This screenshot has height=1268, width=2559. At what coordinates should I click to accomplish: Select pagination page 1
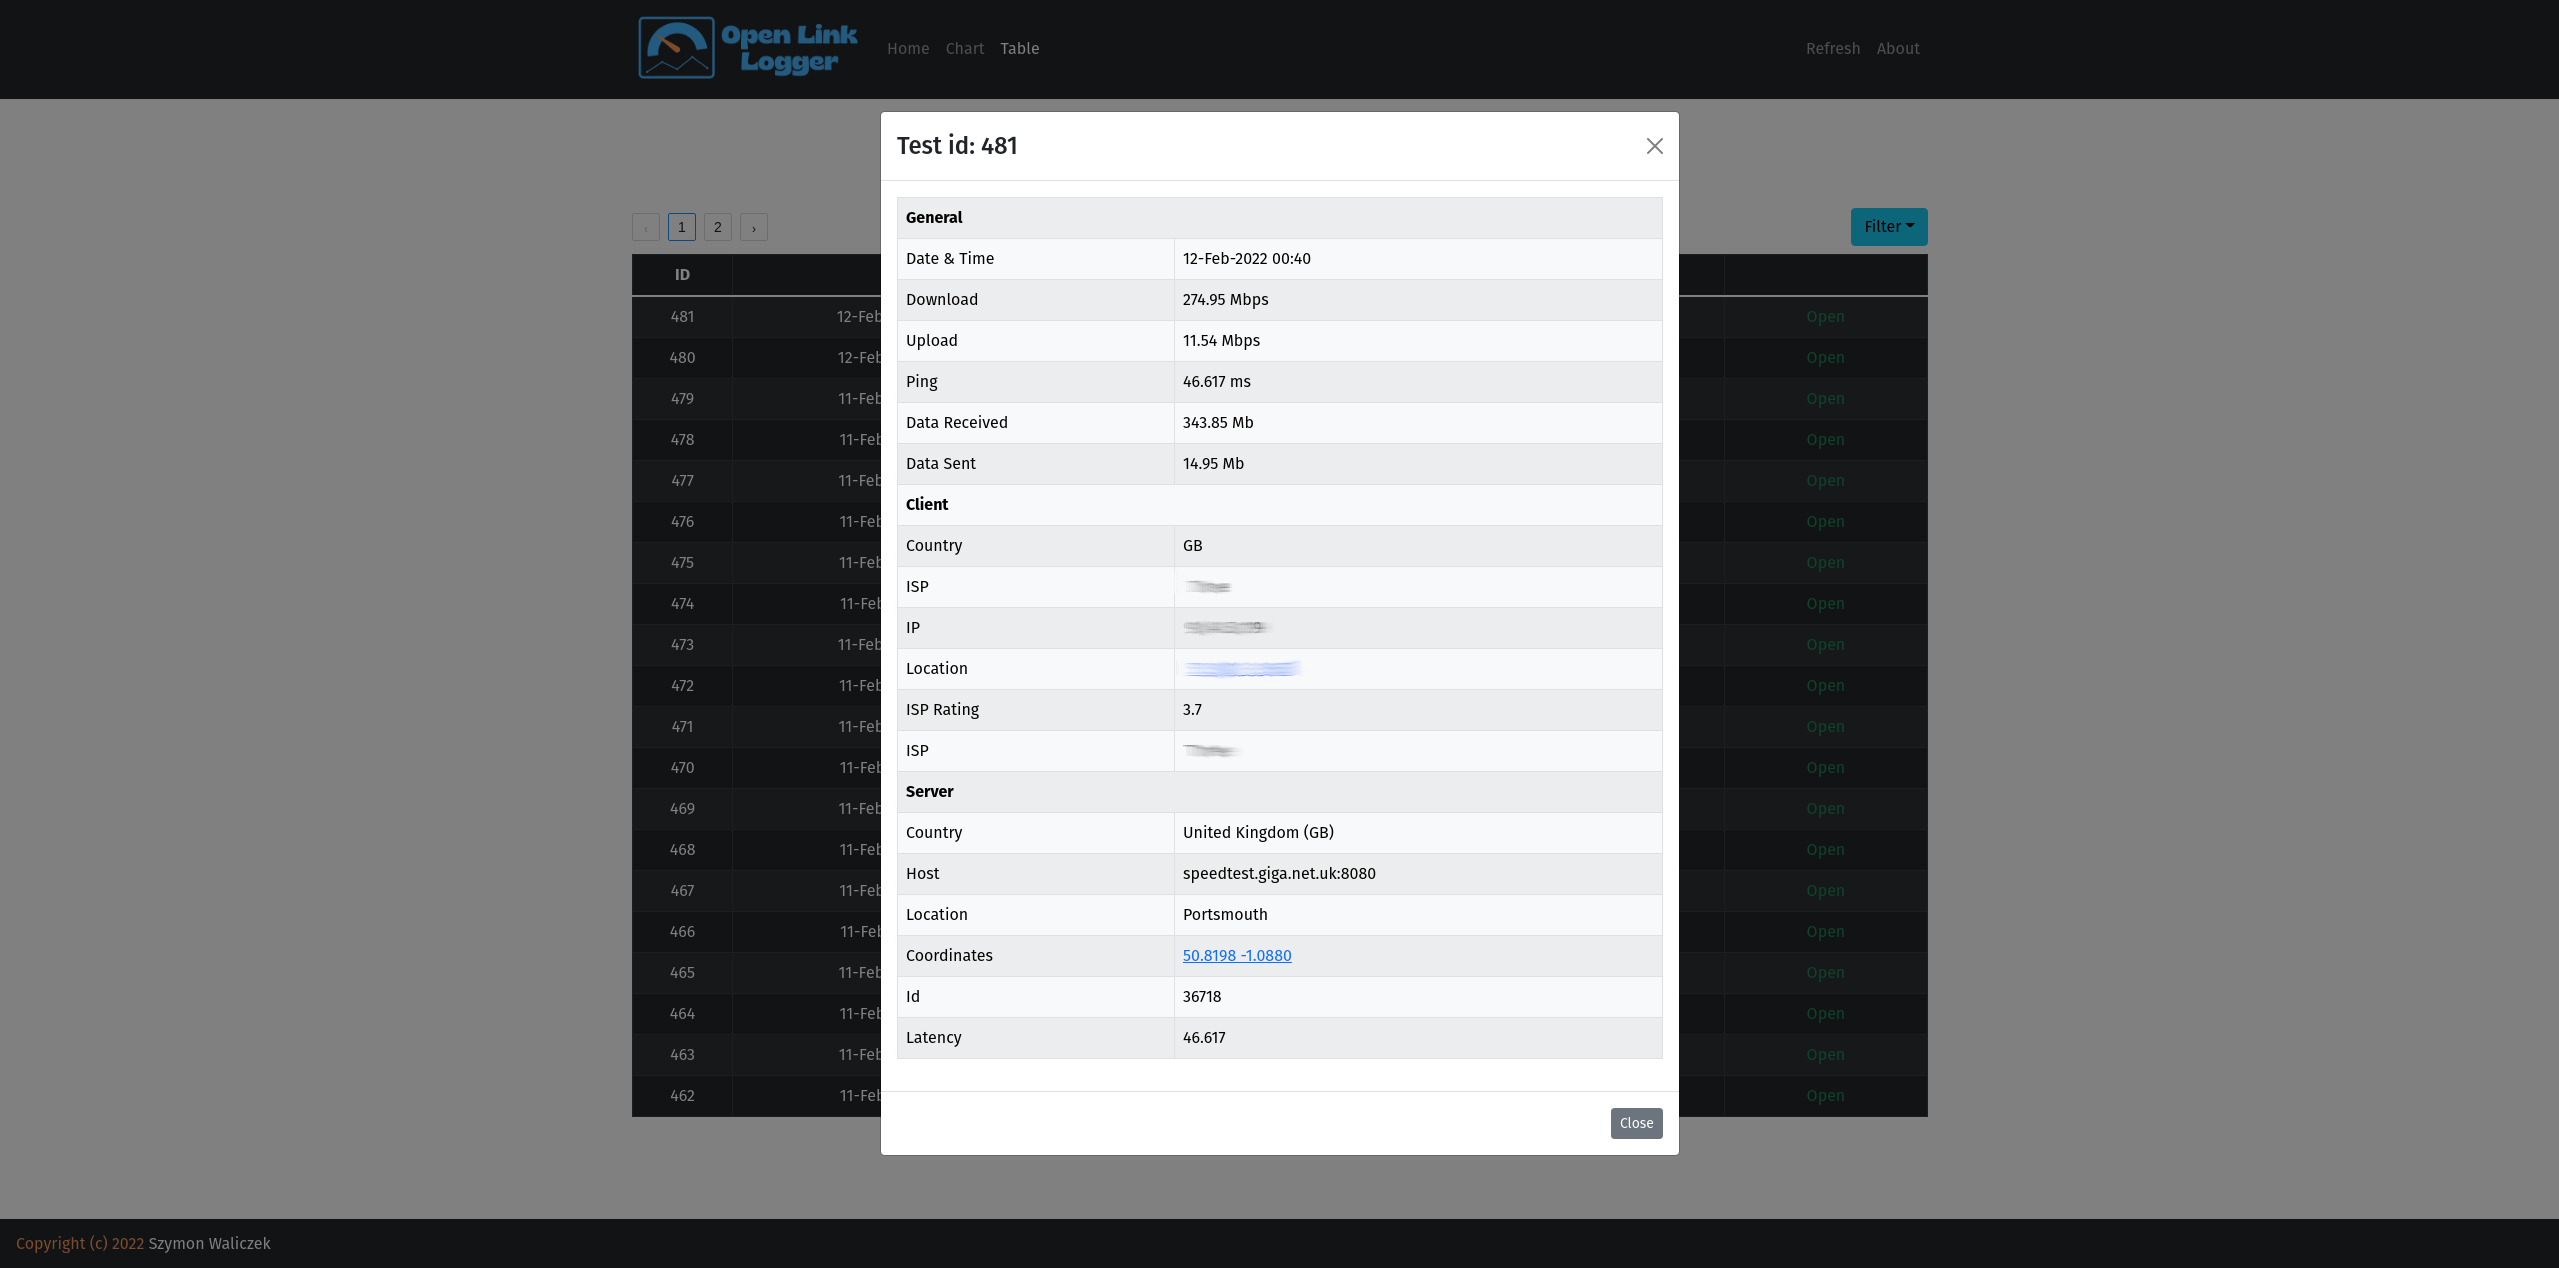click(681, 228)
